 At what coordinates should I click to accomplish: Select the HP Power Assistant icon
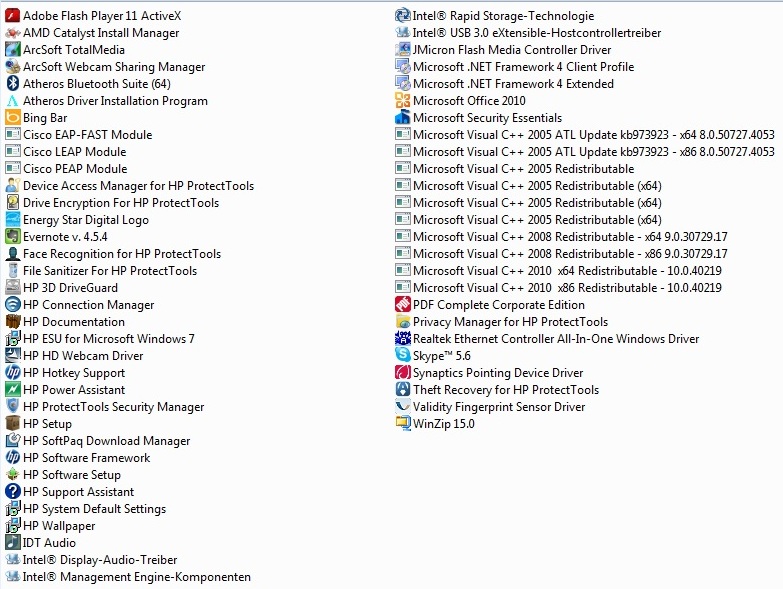point(12,389)
